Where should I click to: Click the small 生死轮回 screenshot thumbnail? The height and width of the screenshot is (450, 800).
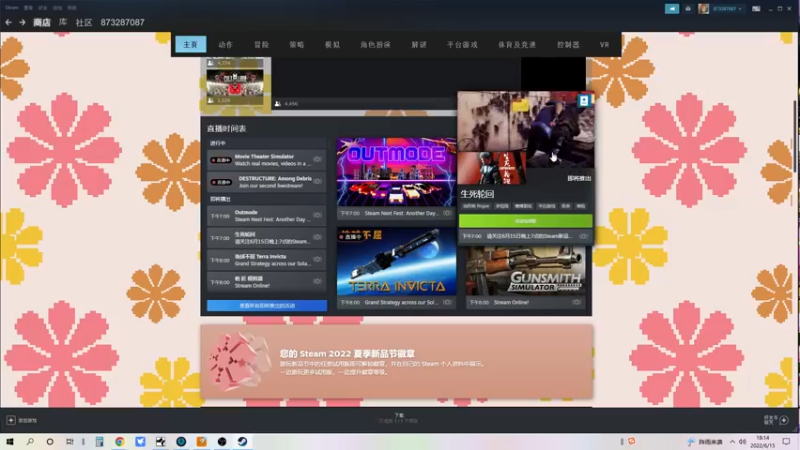(491, 168)
